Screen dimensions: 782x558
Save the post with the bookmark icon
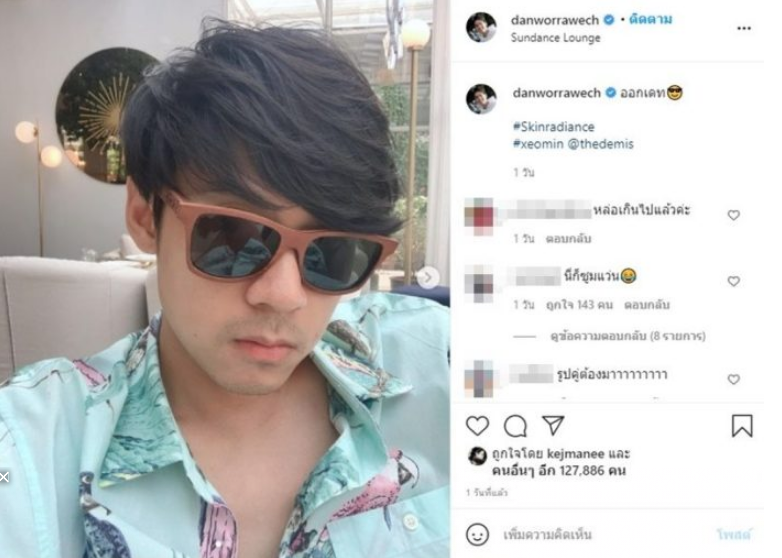(742, 426)
